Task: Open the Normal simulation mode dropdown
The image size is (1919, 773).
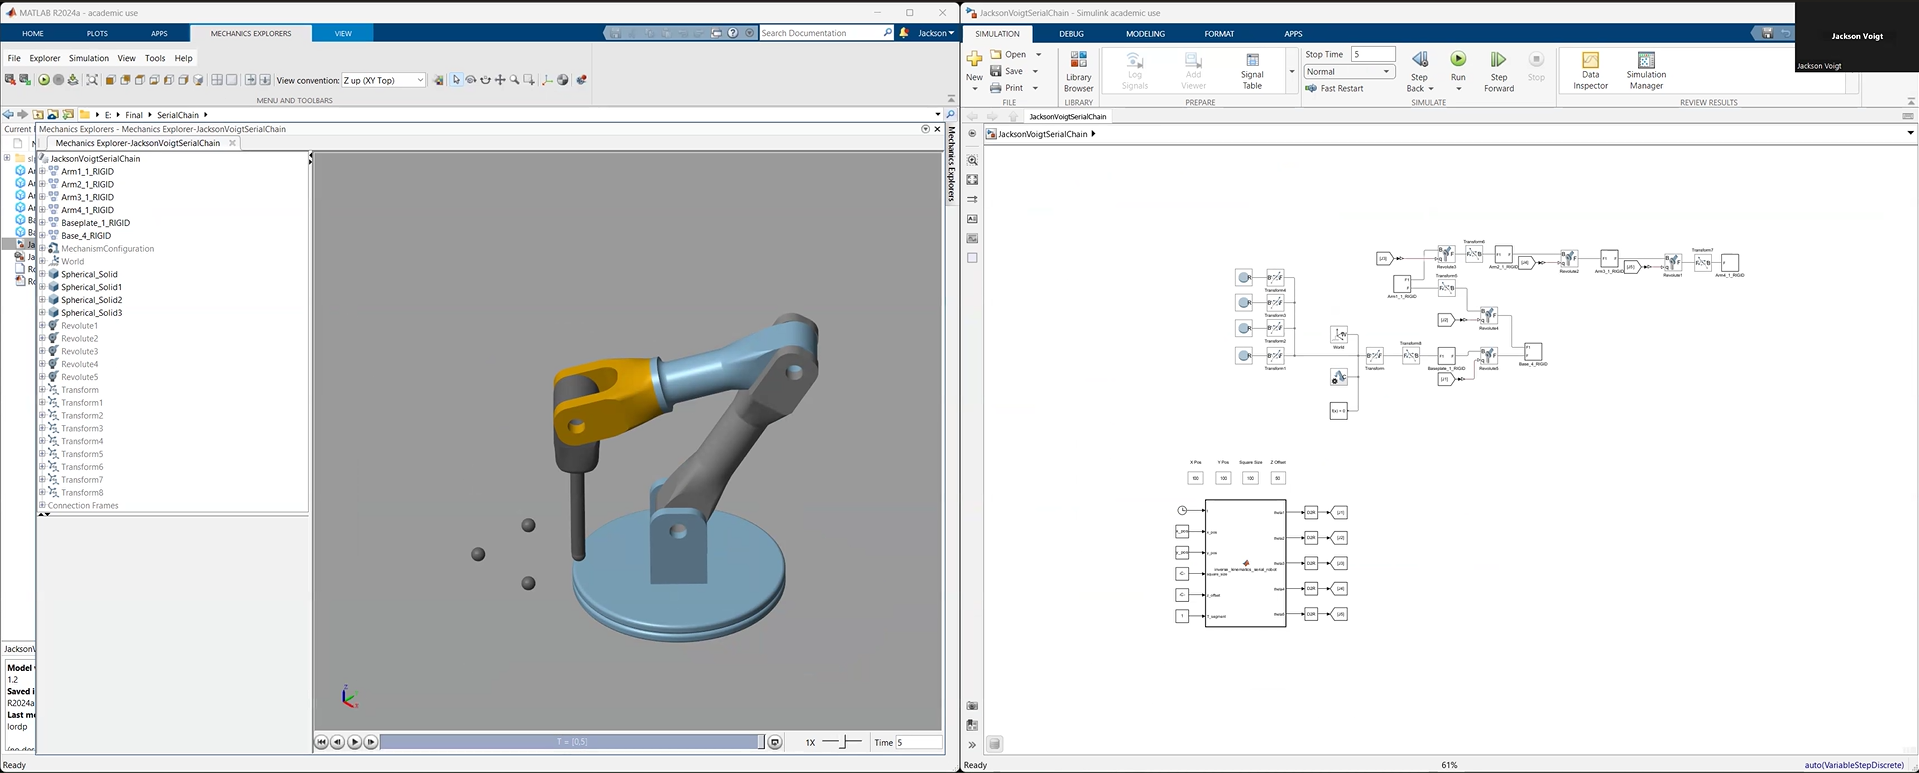Action: 1349,72
